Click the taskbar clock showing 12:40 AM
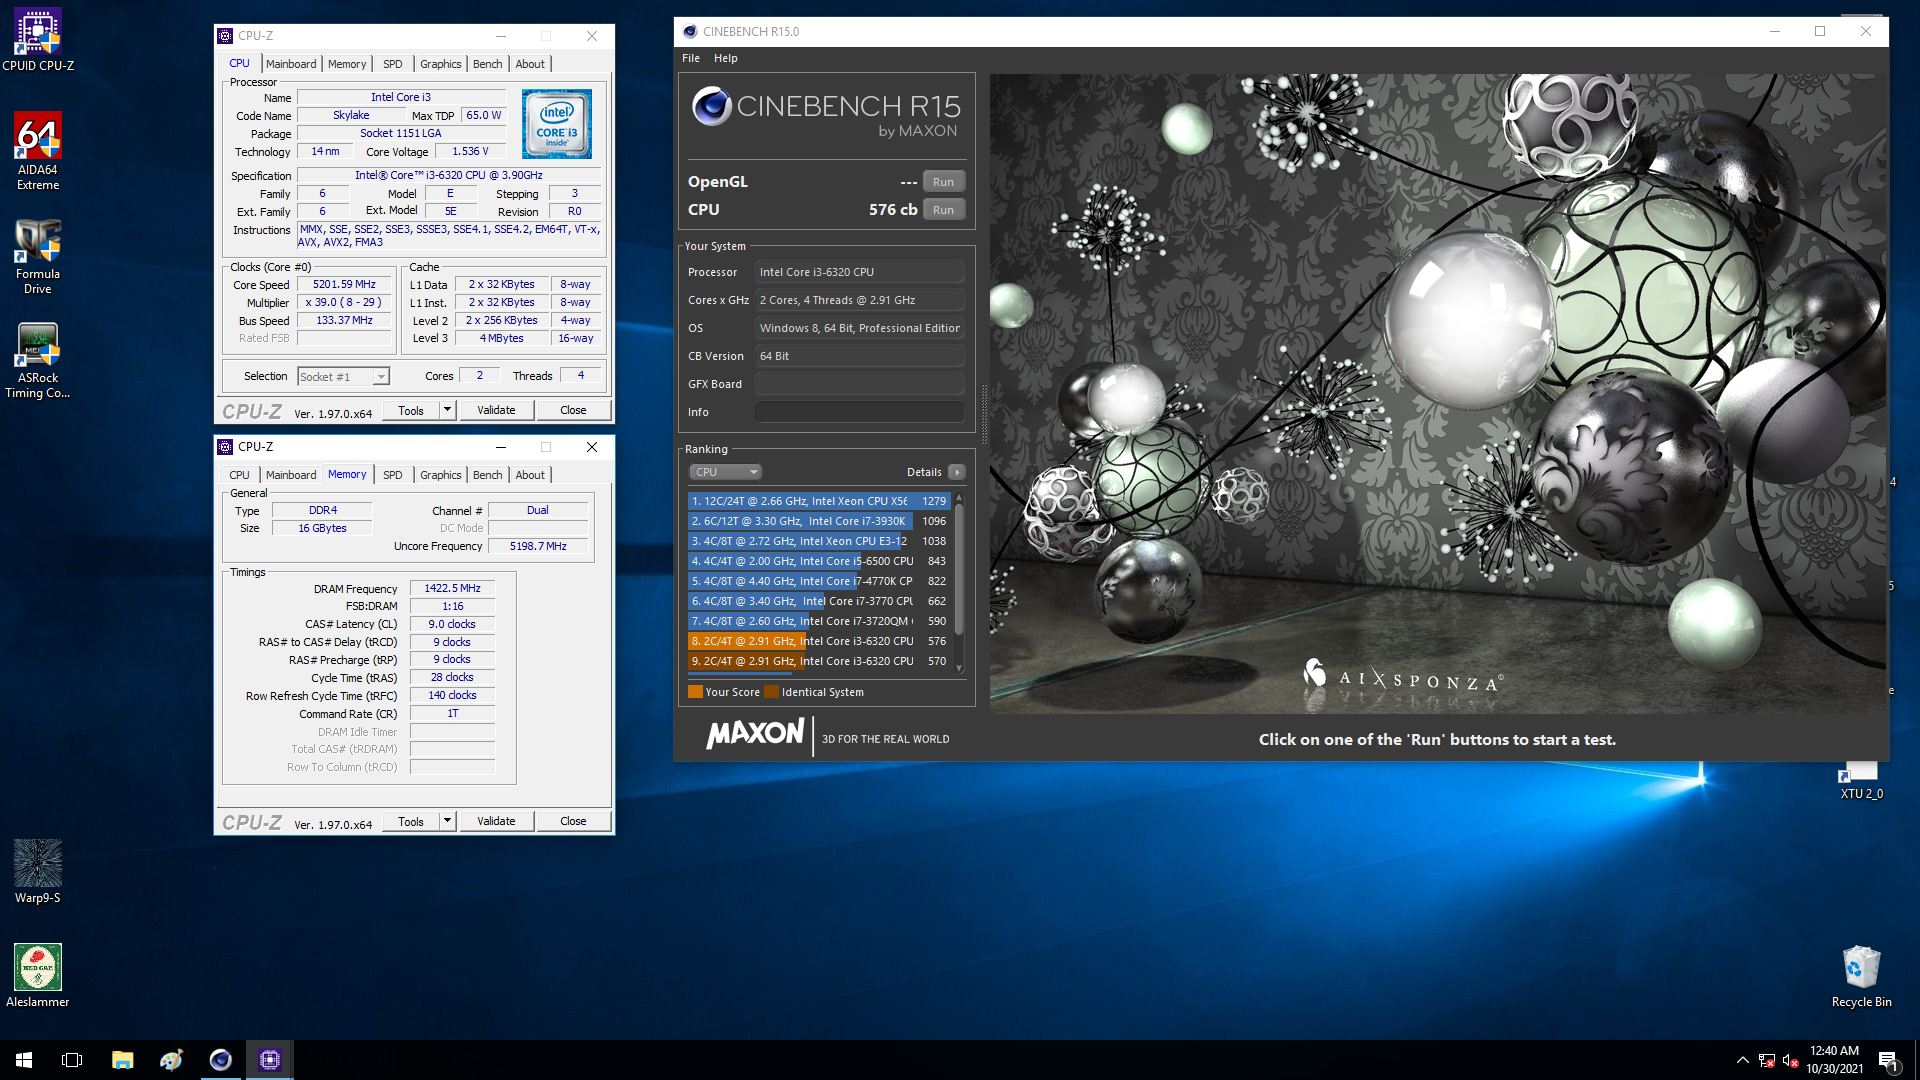 tap(1834, 1060)
